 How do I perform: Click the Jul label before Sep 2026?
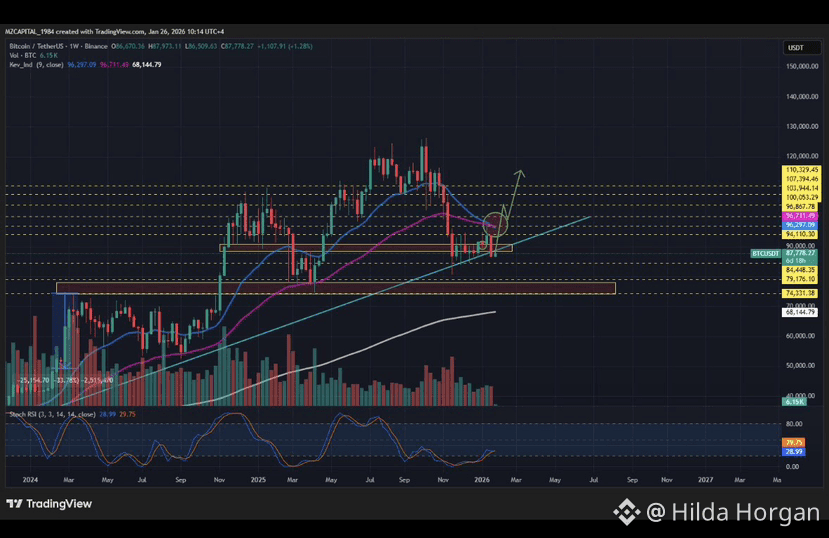click(x=594, y=480)
